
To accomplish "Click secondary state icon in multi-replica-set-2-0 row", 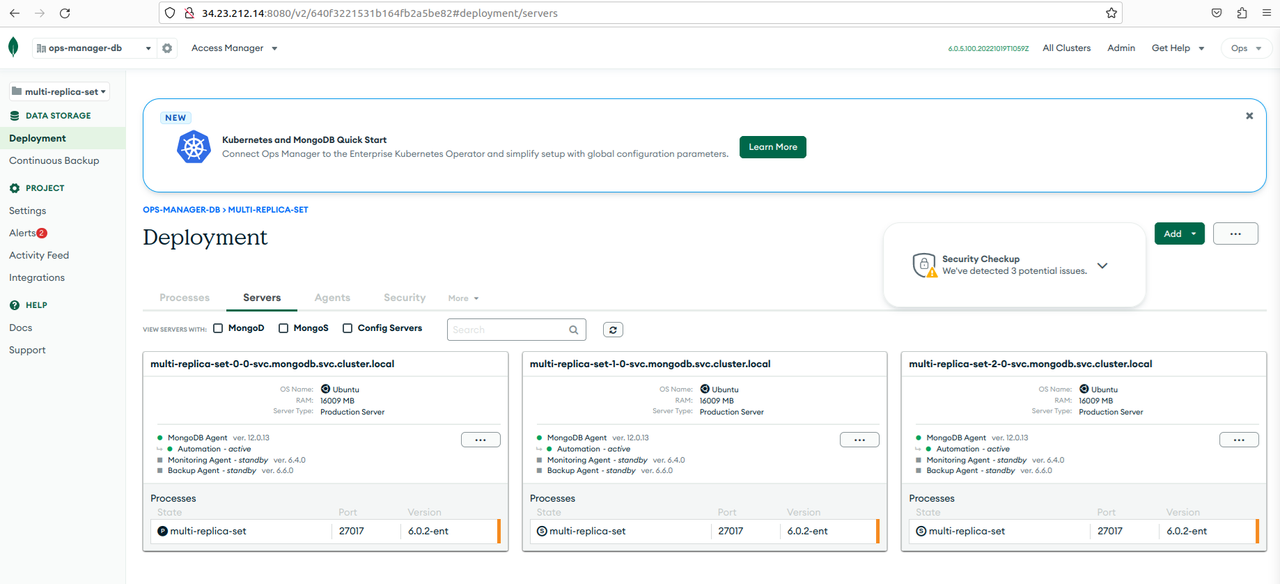I will [x=921, y=531].
